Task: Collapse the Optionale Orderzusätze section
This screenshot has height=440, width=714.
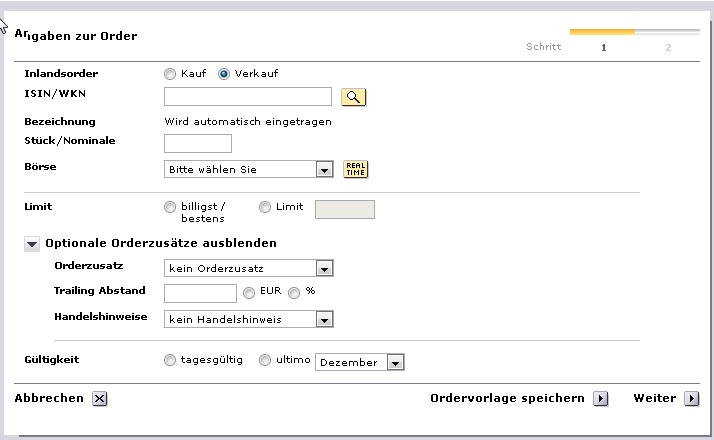Action: [x=32, y=243]
